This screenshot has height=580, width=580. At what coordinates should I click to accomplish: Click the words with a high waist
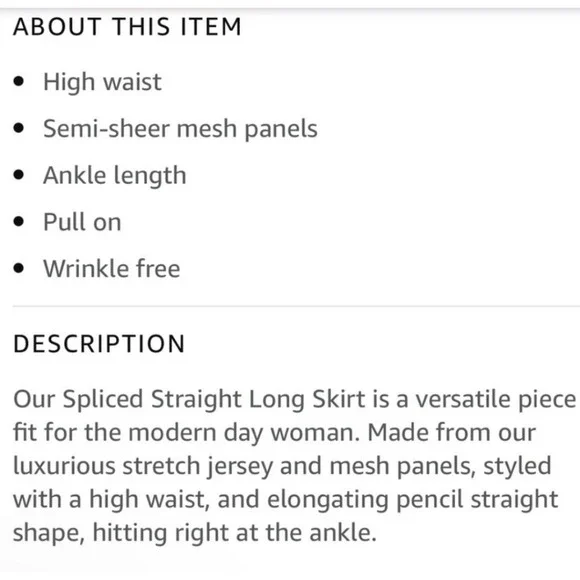[x=111, y=500]
